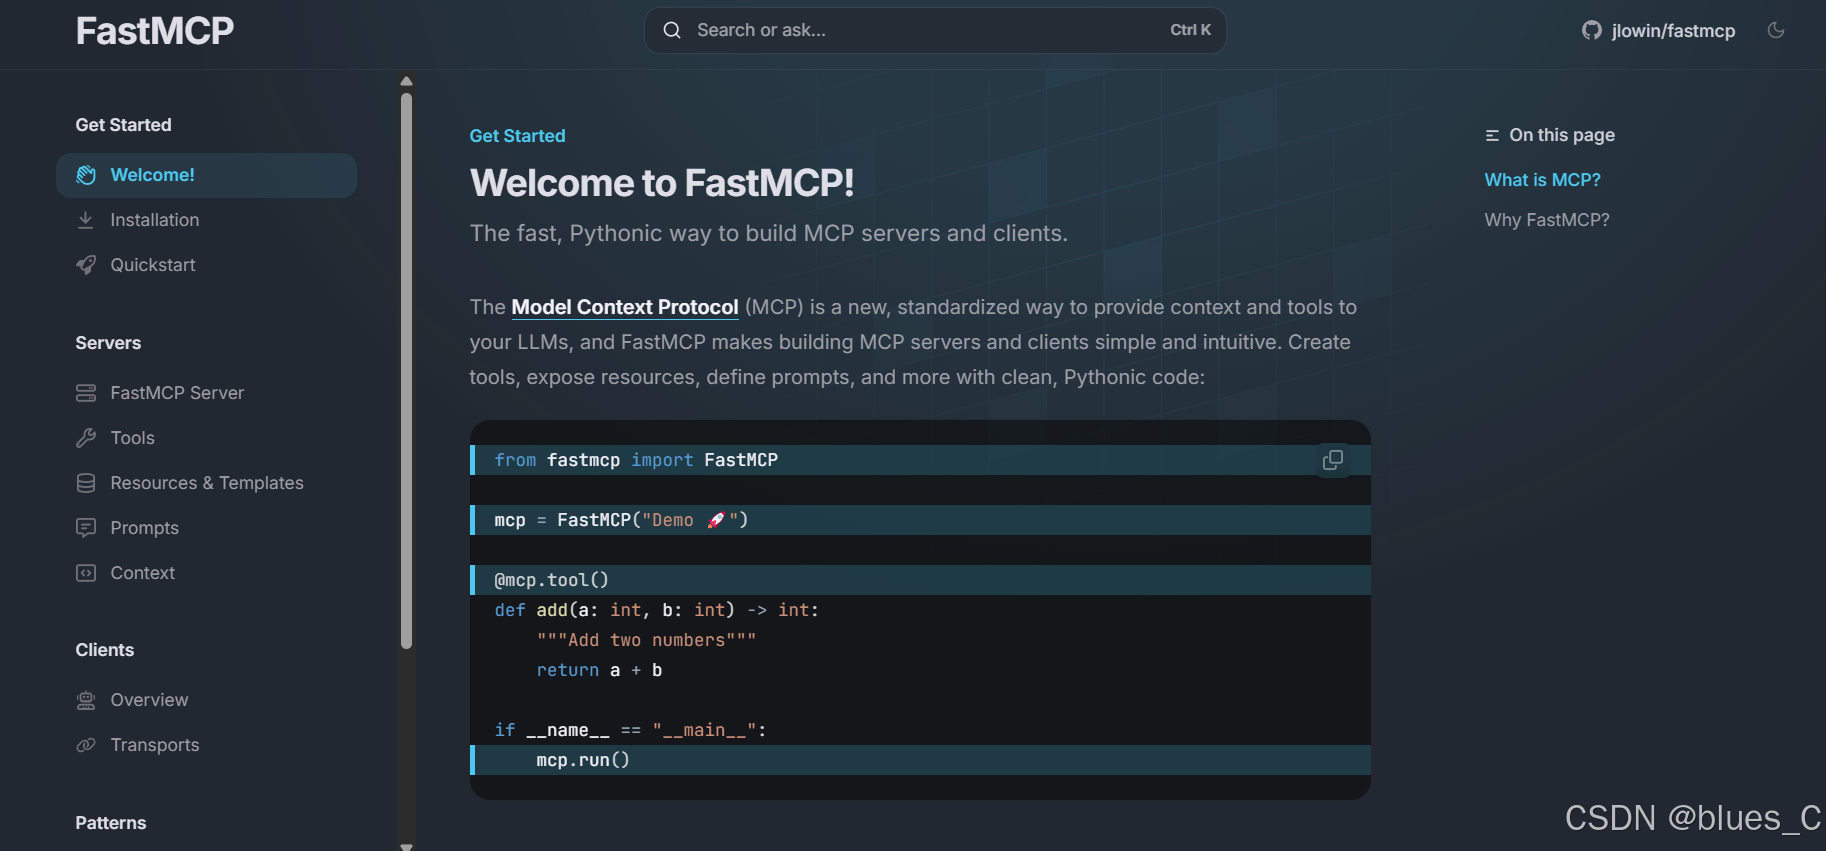
Task: Open the Tools page
Action: pyautogui.click(x=133, y=438)
